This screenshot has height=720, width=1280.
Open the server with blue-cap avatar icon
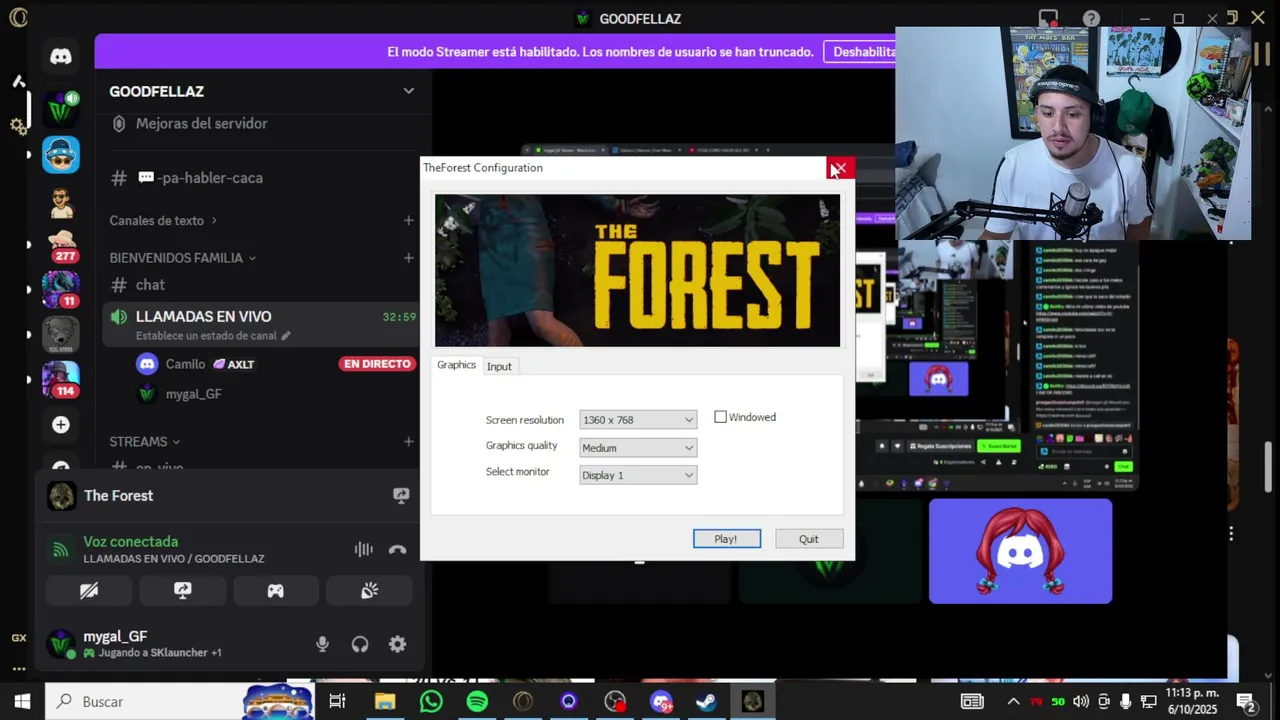pyautogui.click(x=61, y=155)
